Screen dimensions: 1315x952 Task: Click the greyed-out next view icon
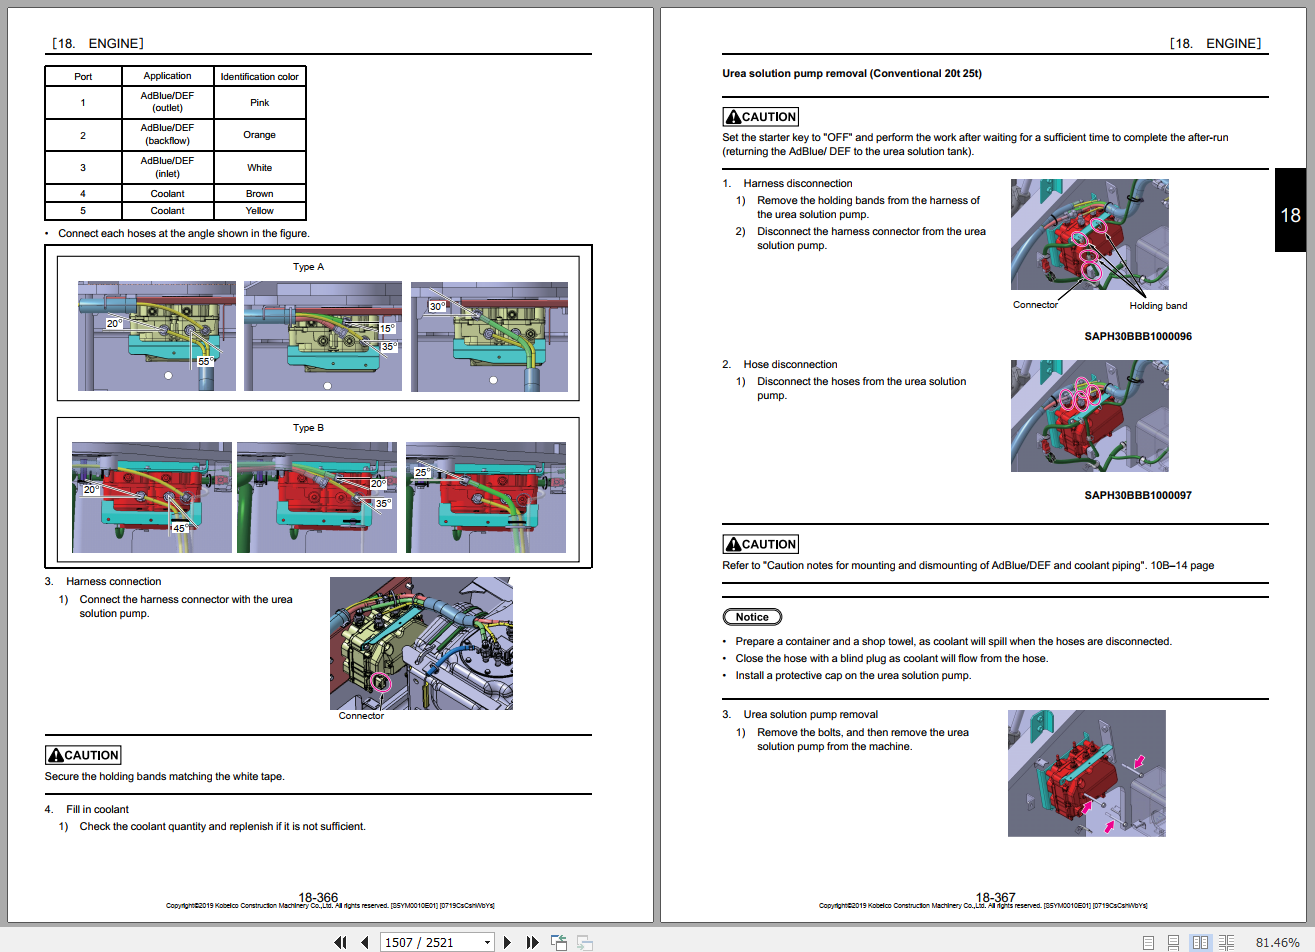pos(585,942)
